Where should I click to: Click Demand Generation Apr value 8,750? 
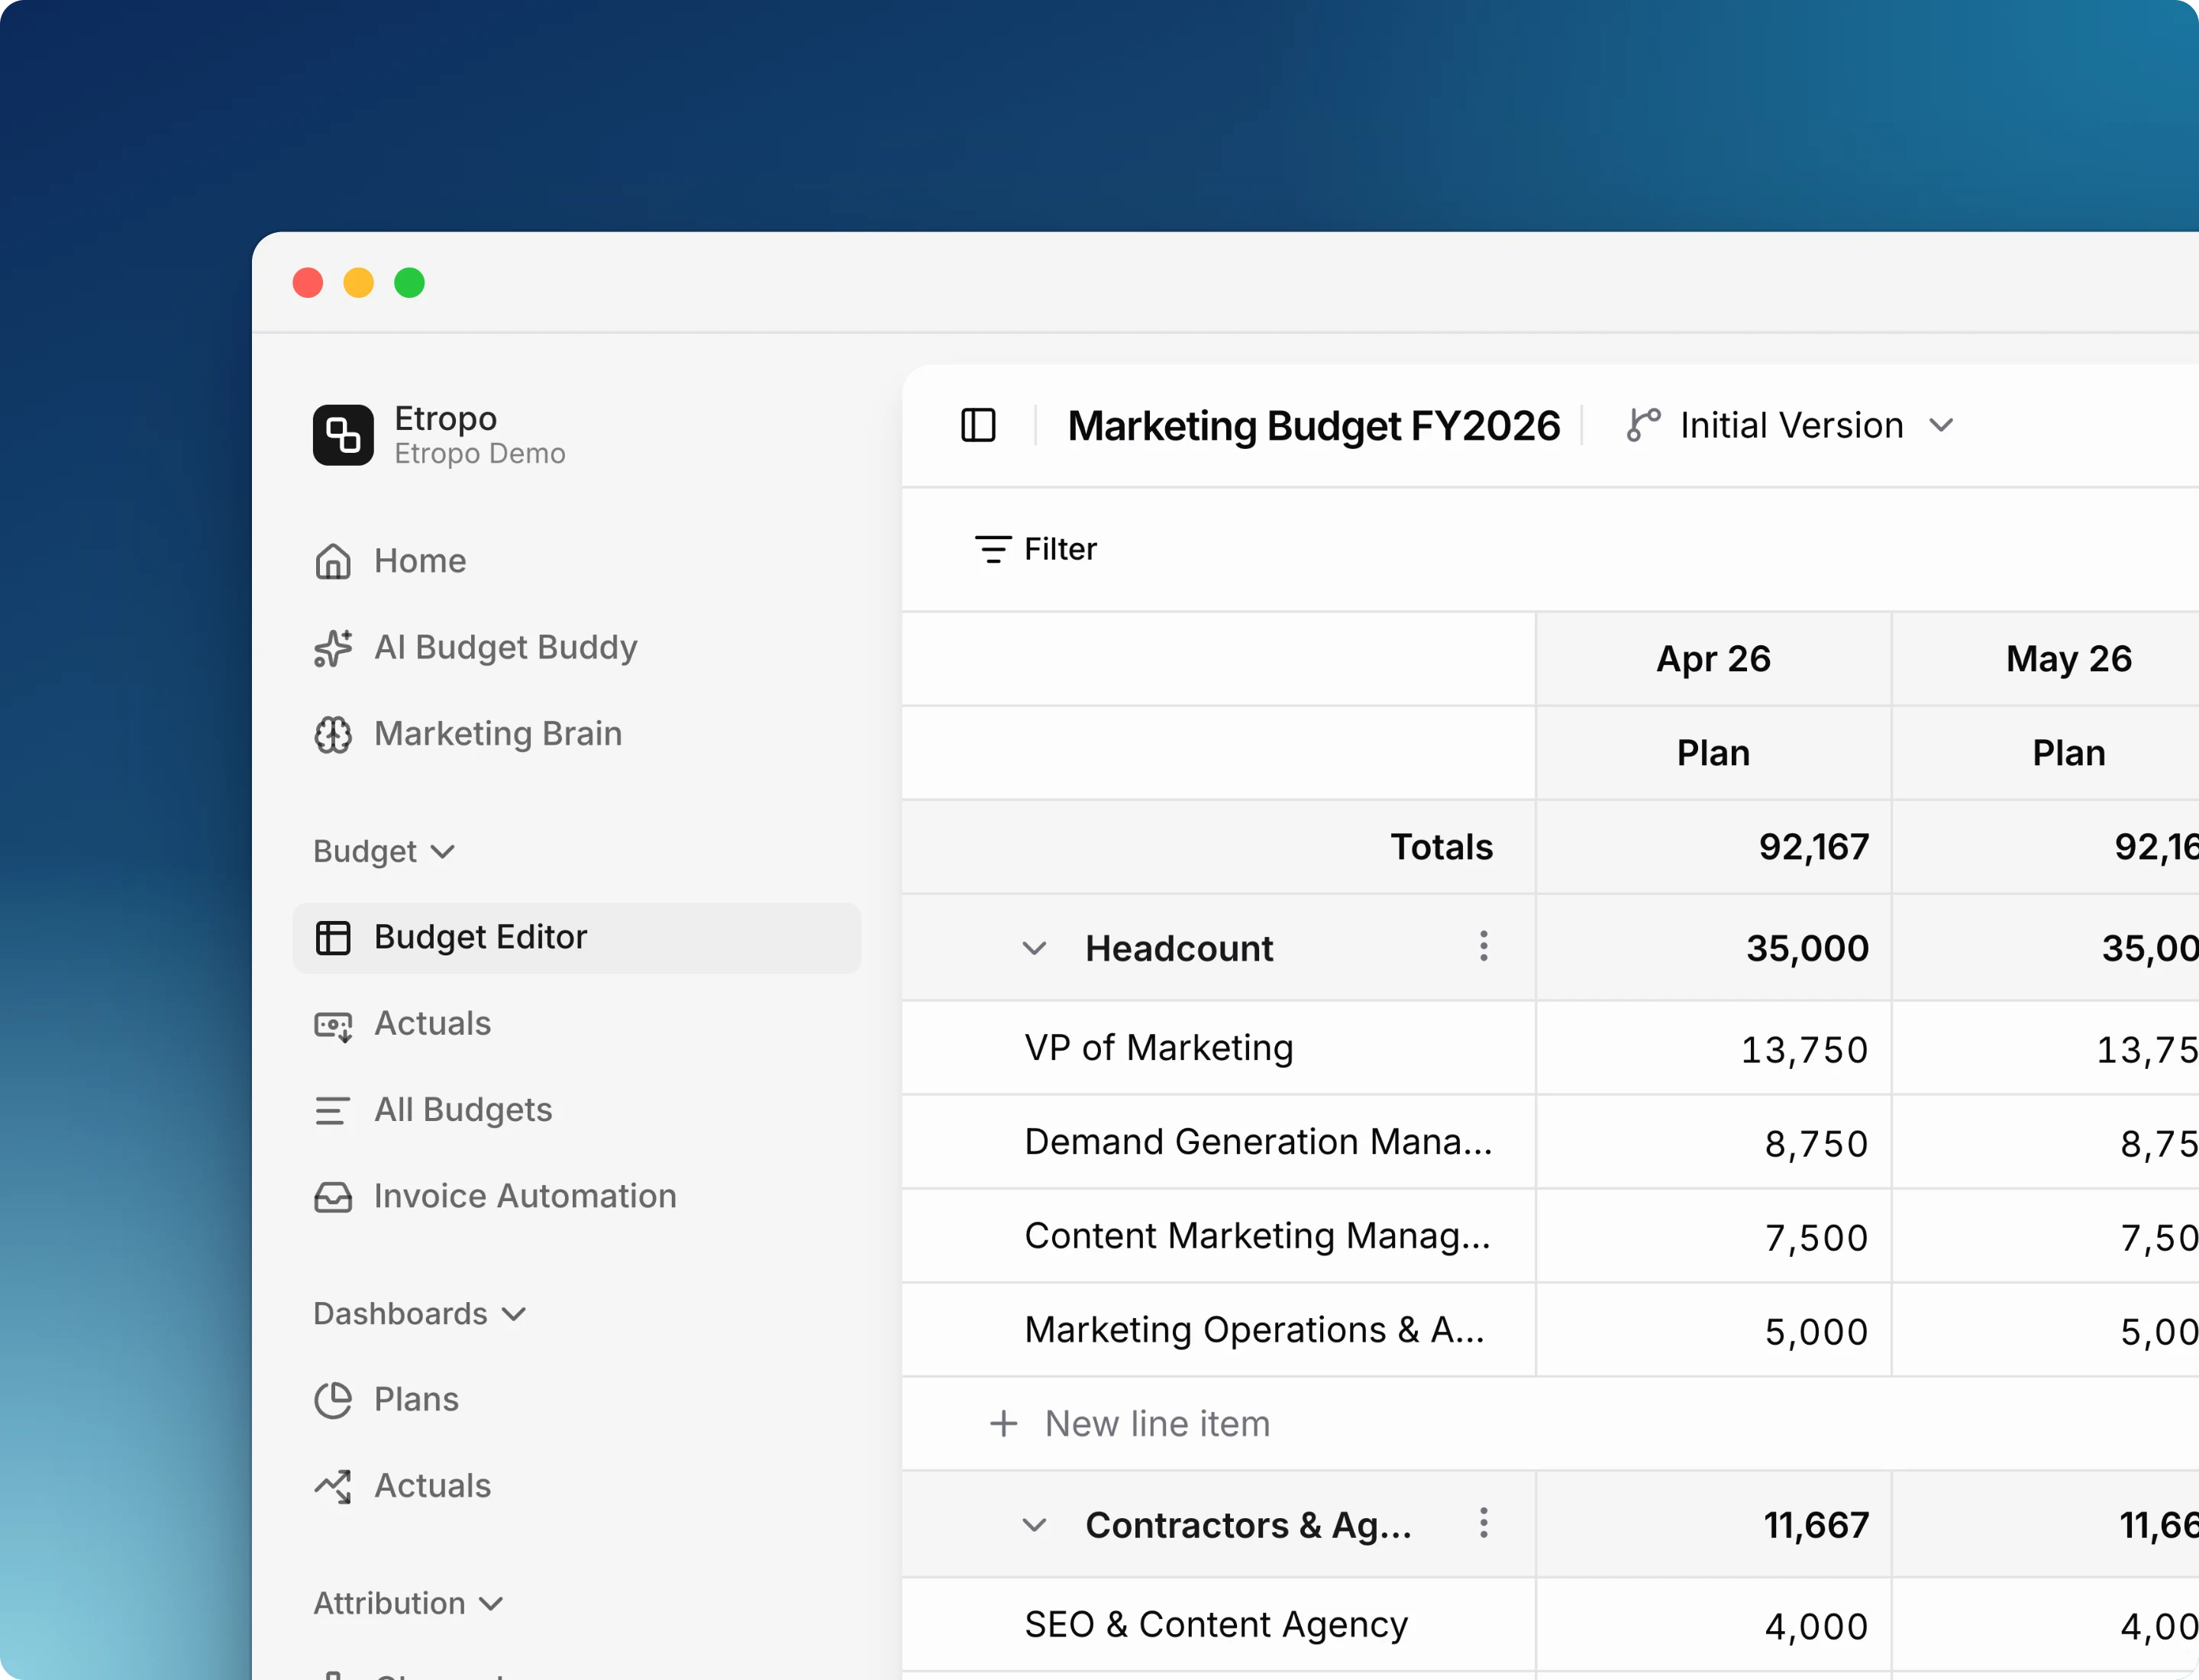(1816, 1144)
